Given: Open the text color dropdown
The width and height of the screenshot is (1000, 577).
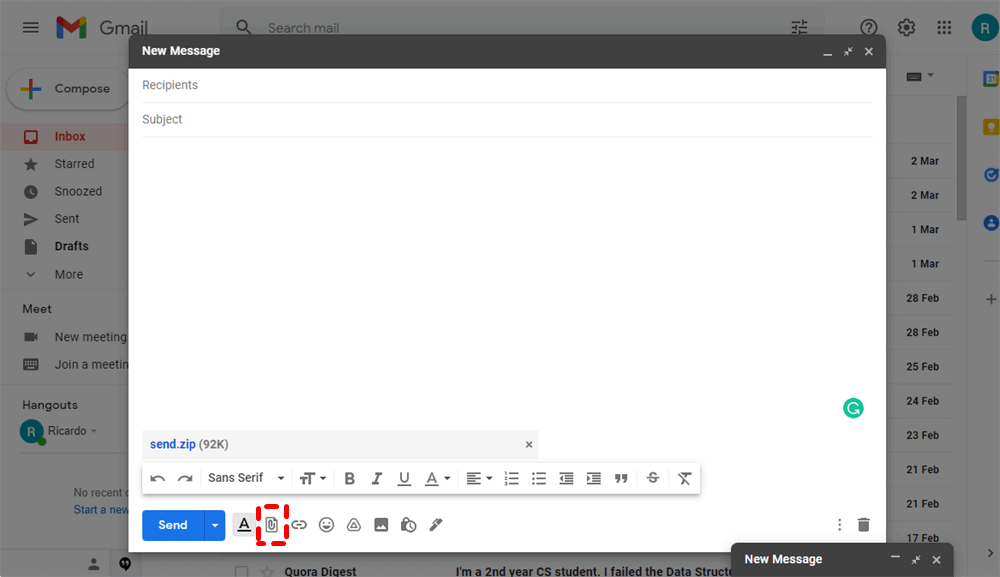Looking at the screenshot, I should click(438, 478).
